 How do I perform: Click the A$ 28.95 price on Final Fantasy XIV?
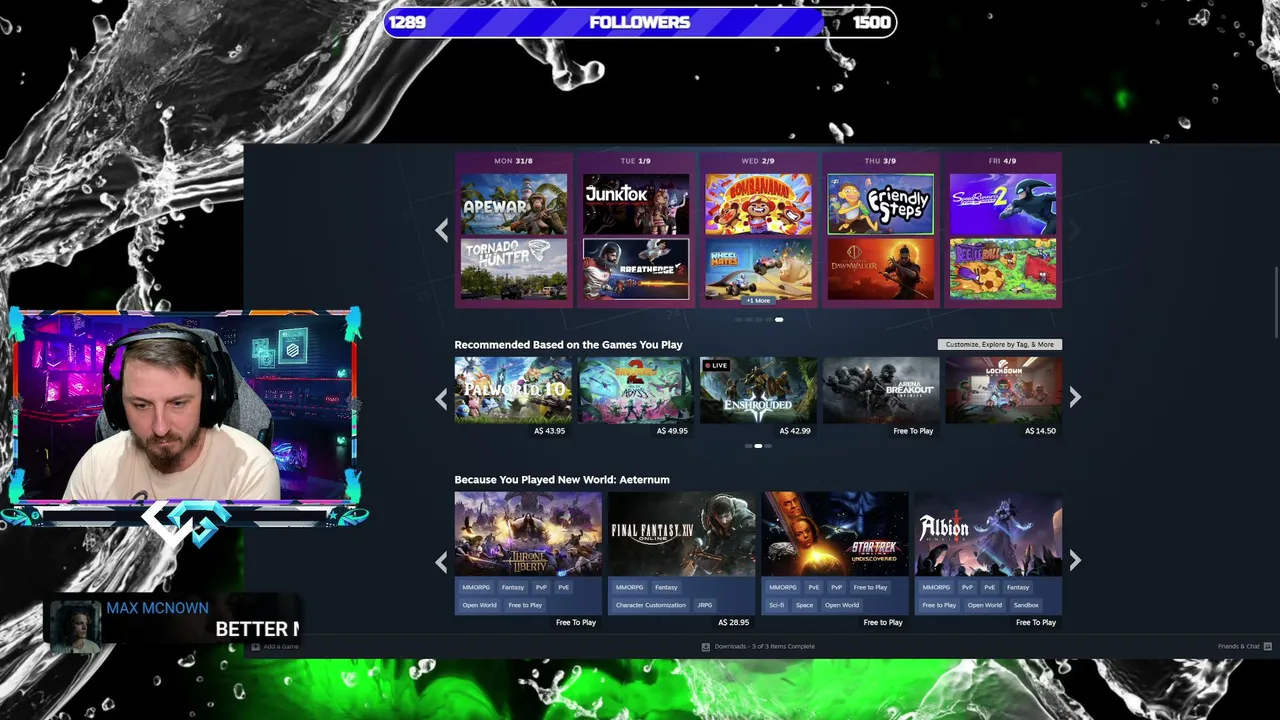pyautogui.click(x=733, y=623)
